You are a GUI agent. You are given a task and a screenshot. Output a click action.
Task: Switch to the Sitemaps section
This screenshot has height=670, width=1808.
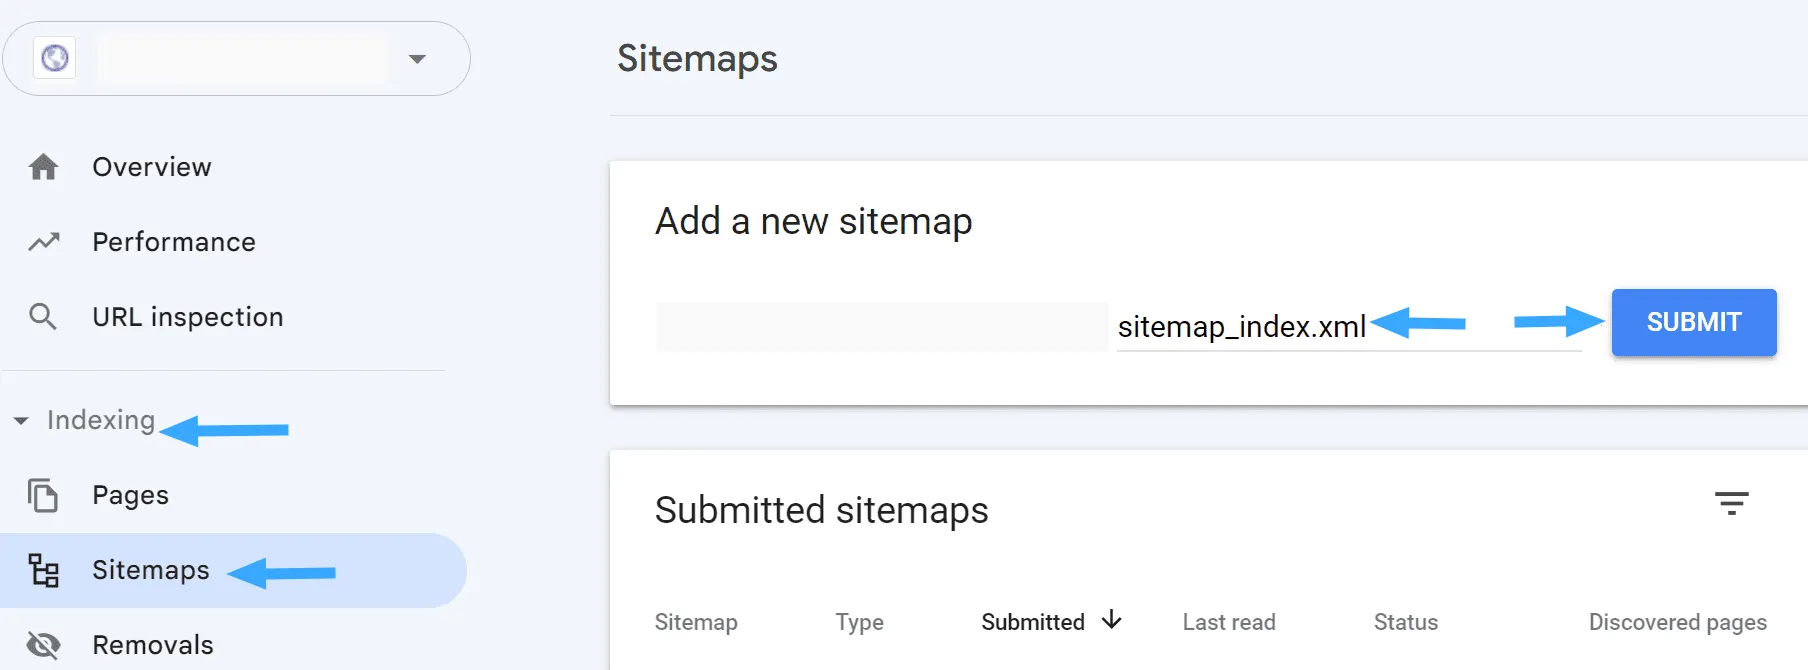(x=150, y=570)
